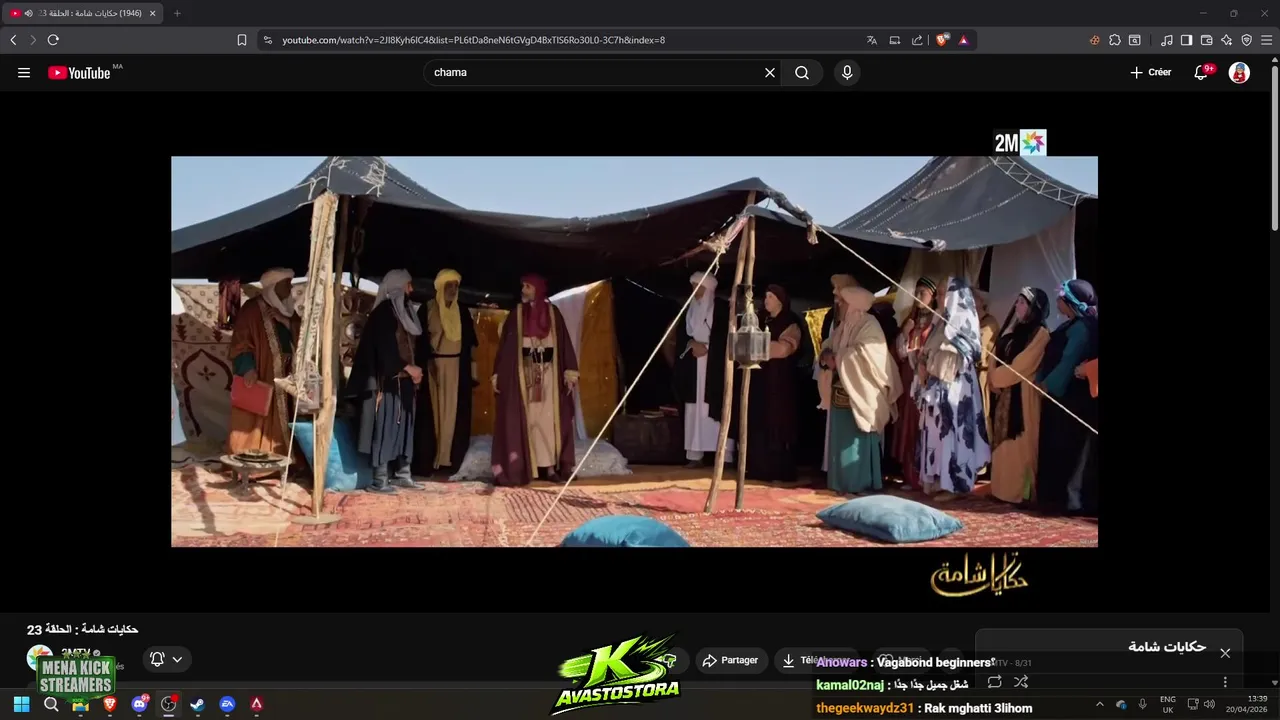The height and width of the screenshot is (720, 1280).
Task: Open playlist three-dot options
Action: tap(1225, 682)
